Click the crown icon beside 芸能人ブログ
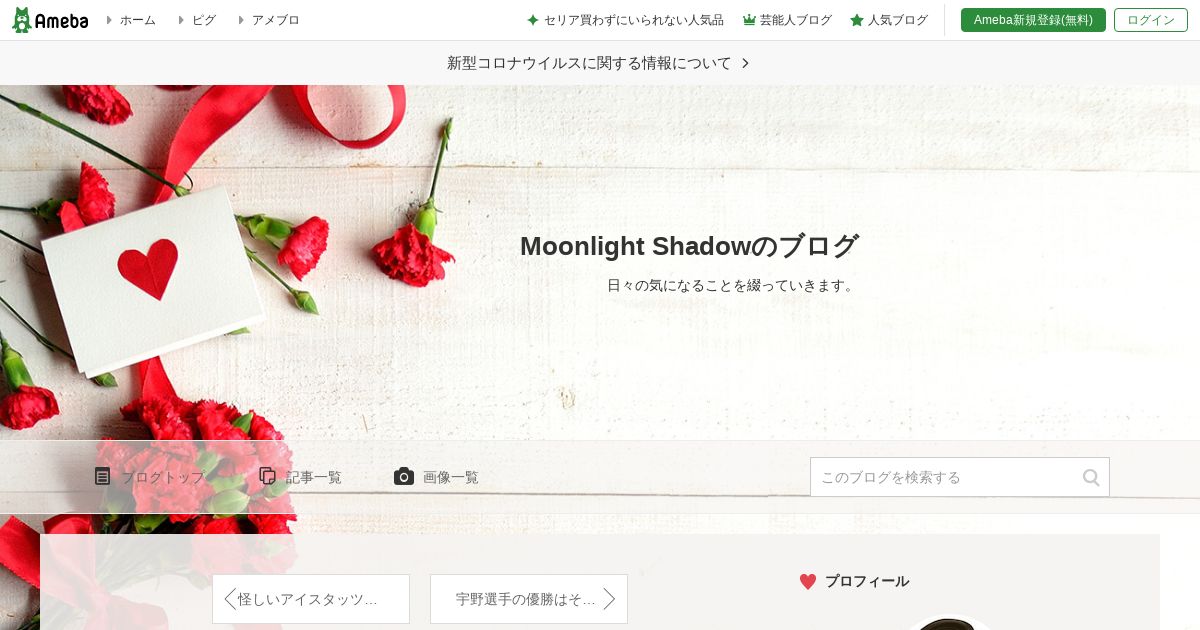This screenshot has width=1200, height=630. (749, 20)
